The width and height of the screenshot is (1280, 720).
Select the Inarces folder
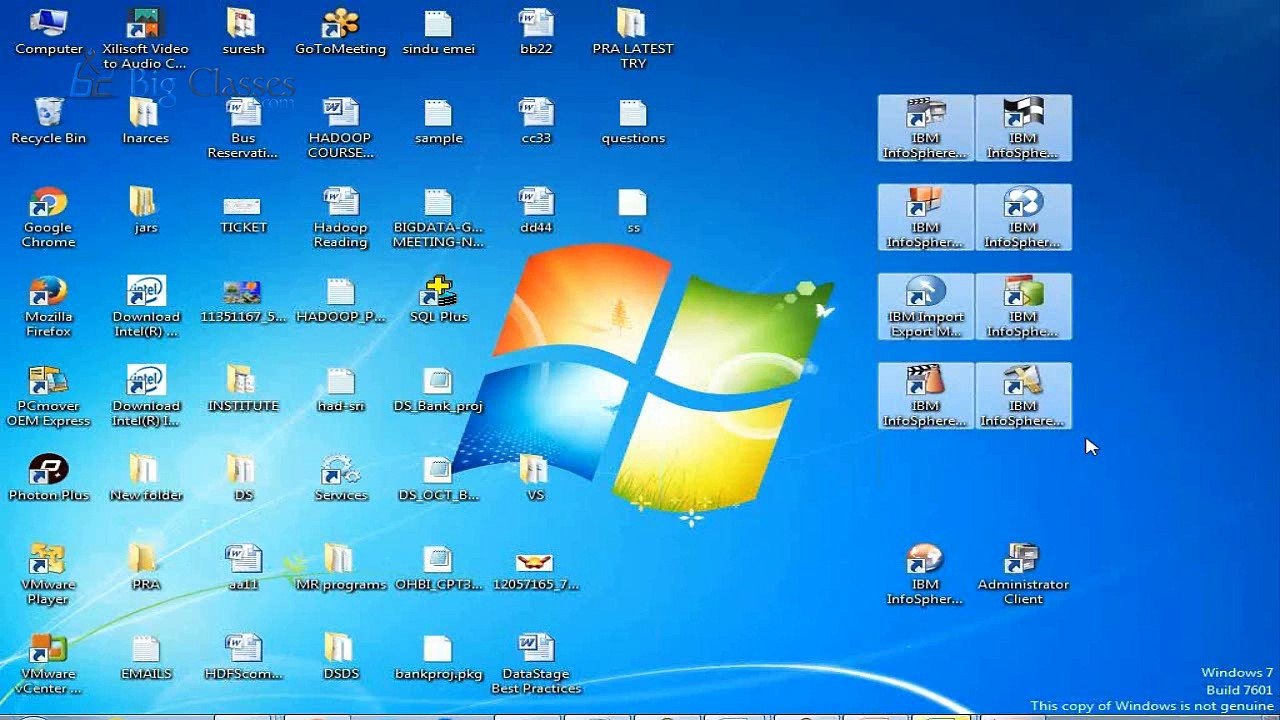(x=145, y=122)
